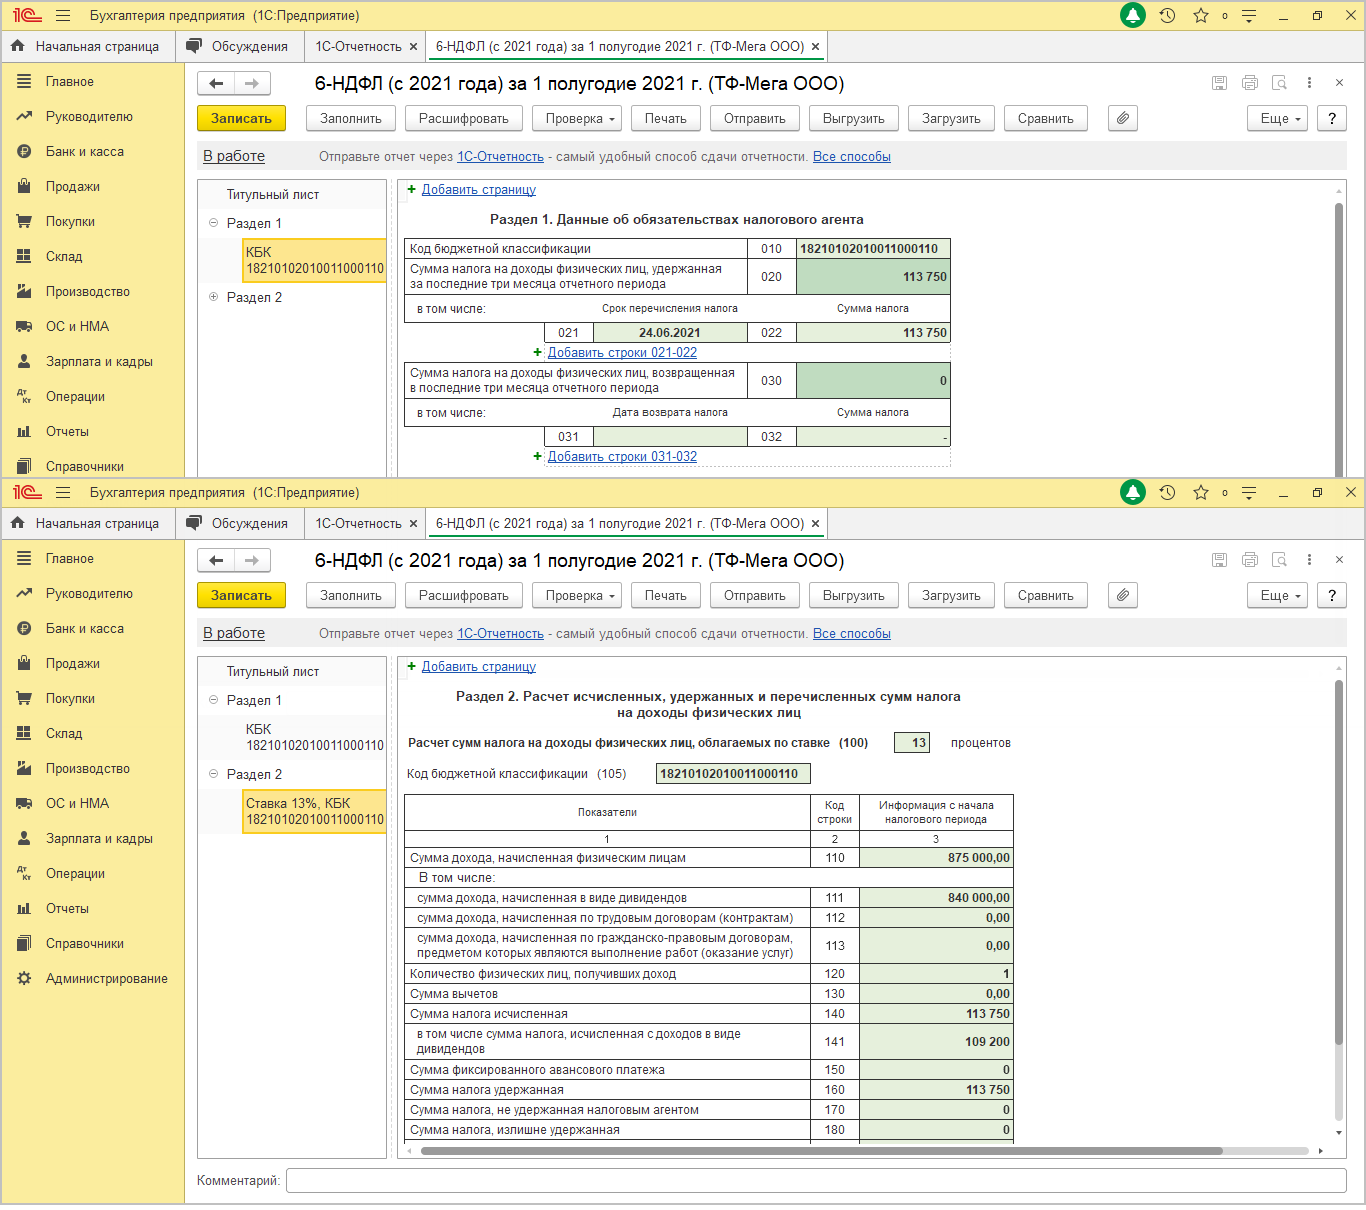Expand Раздел 2 tree node in Раздел 1 window

[213, 297]
